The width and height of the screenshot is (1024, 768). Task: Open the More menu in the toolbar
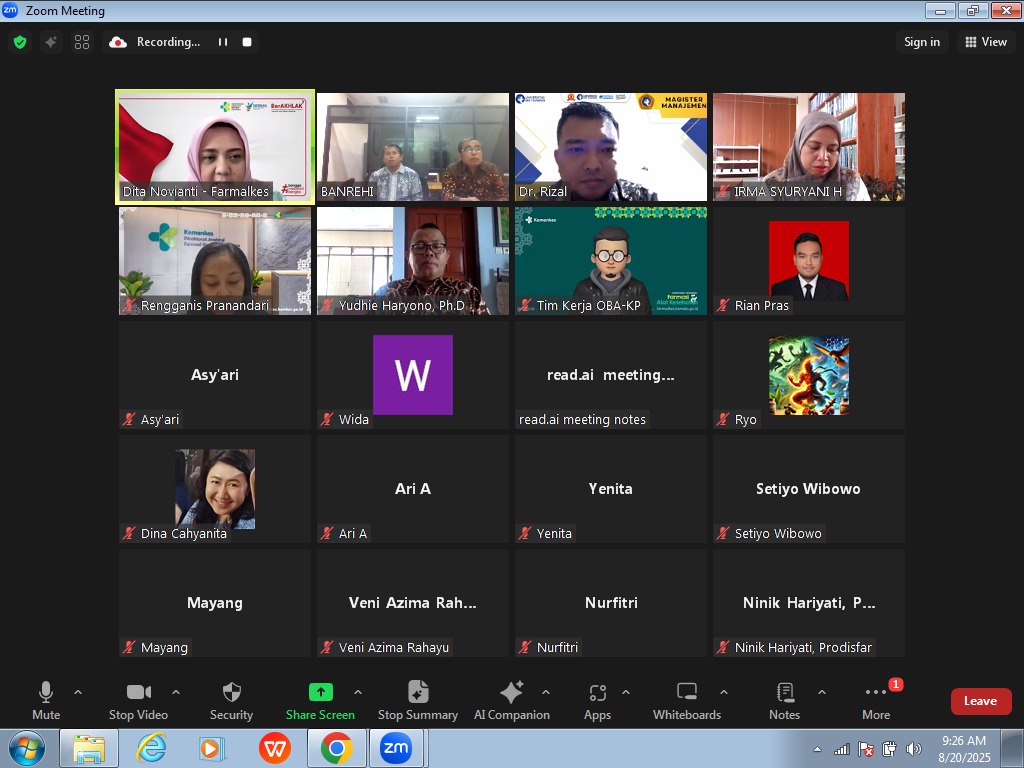click(876, 700)
